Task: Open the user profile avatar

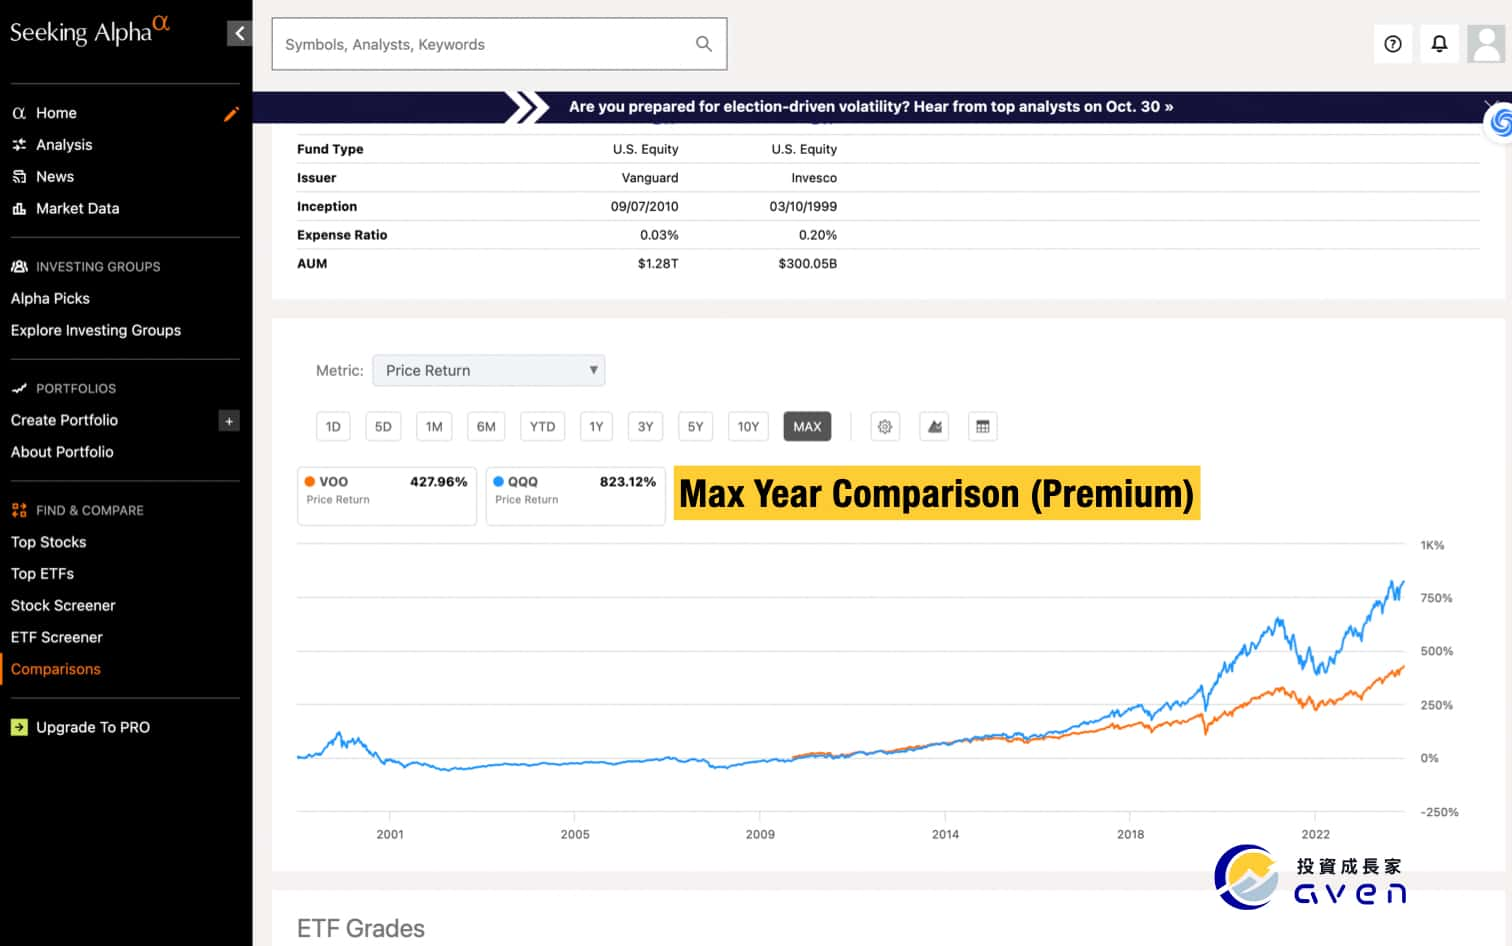Action: 1486,44
